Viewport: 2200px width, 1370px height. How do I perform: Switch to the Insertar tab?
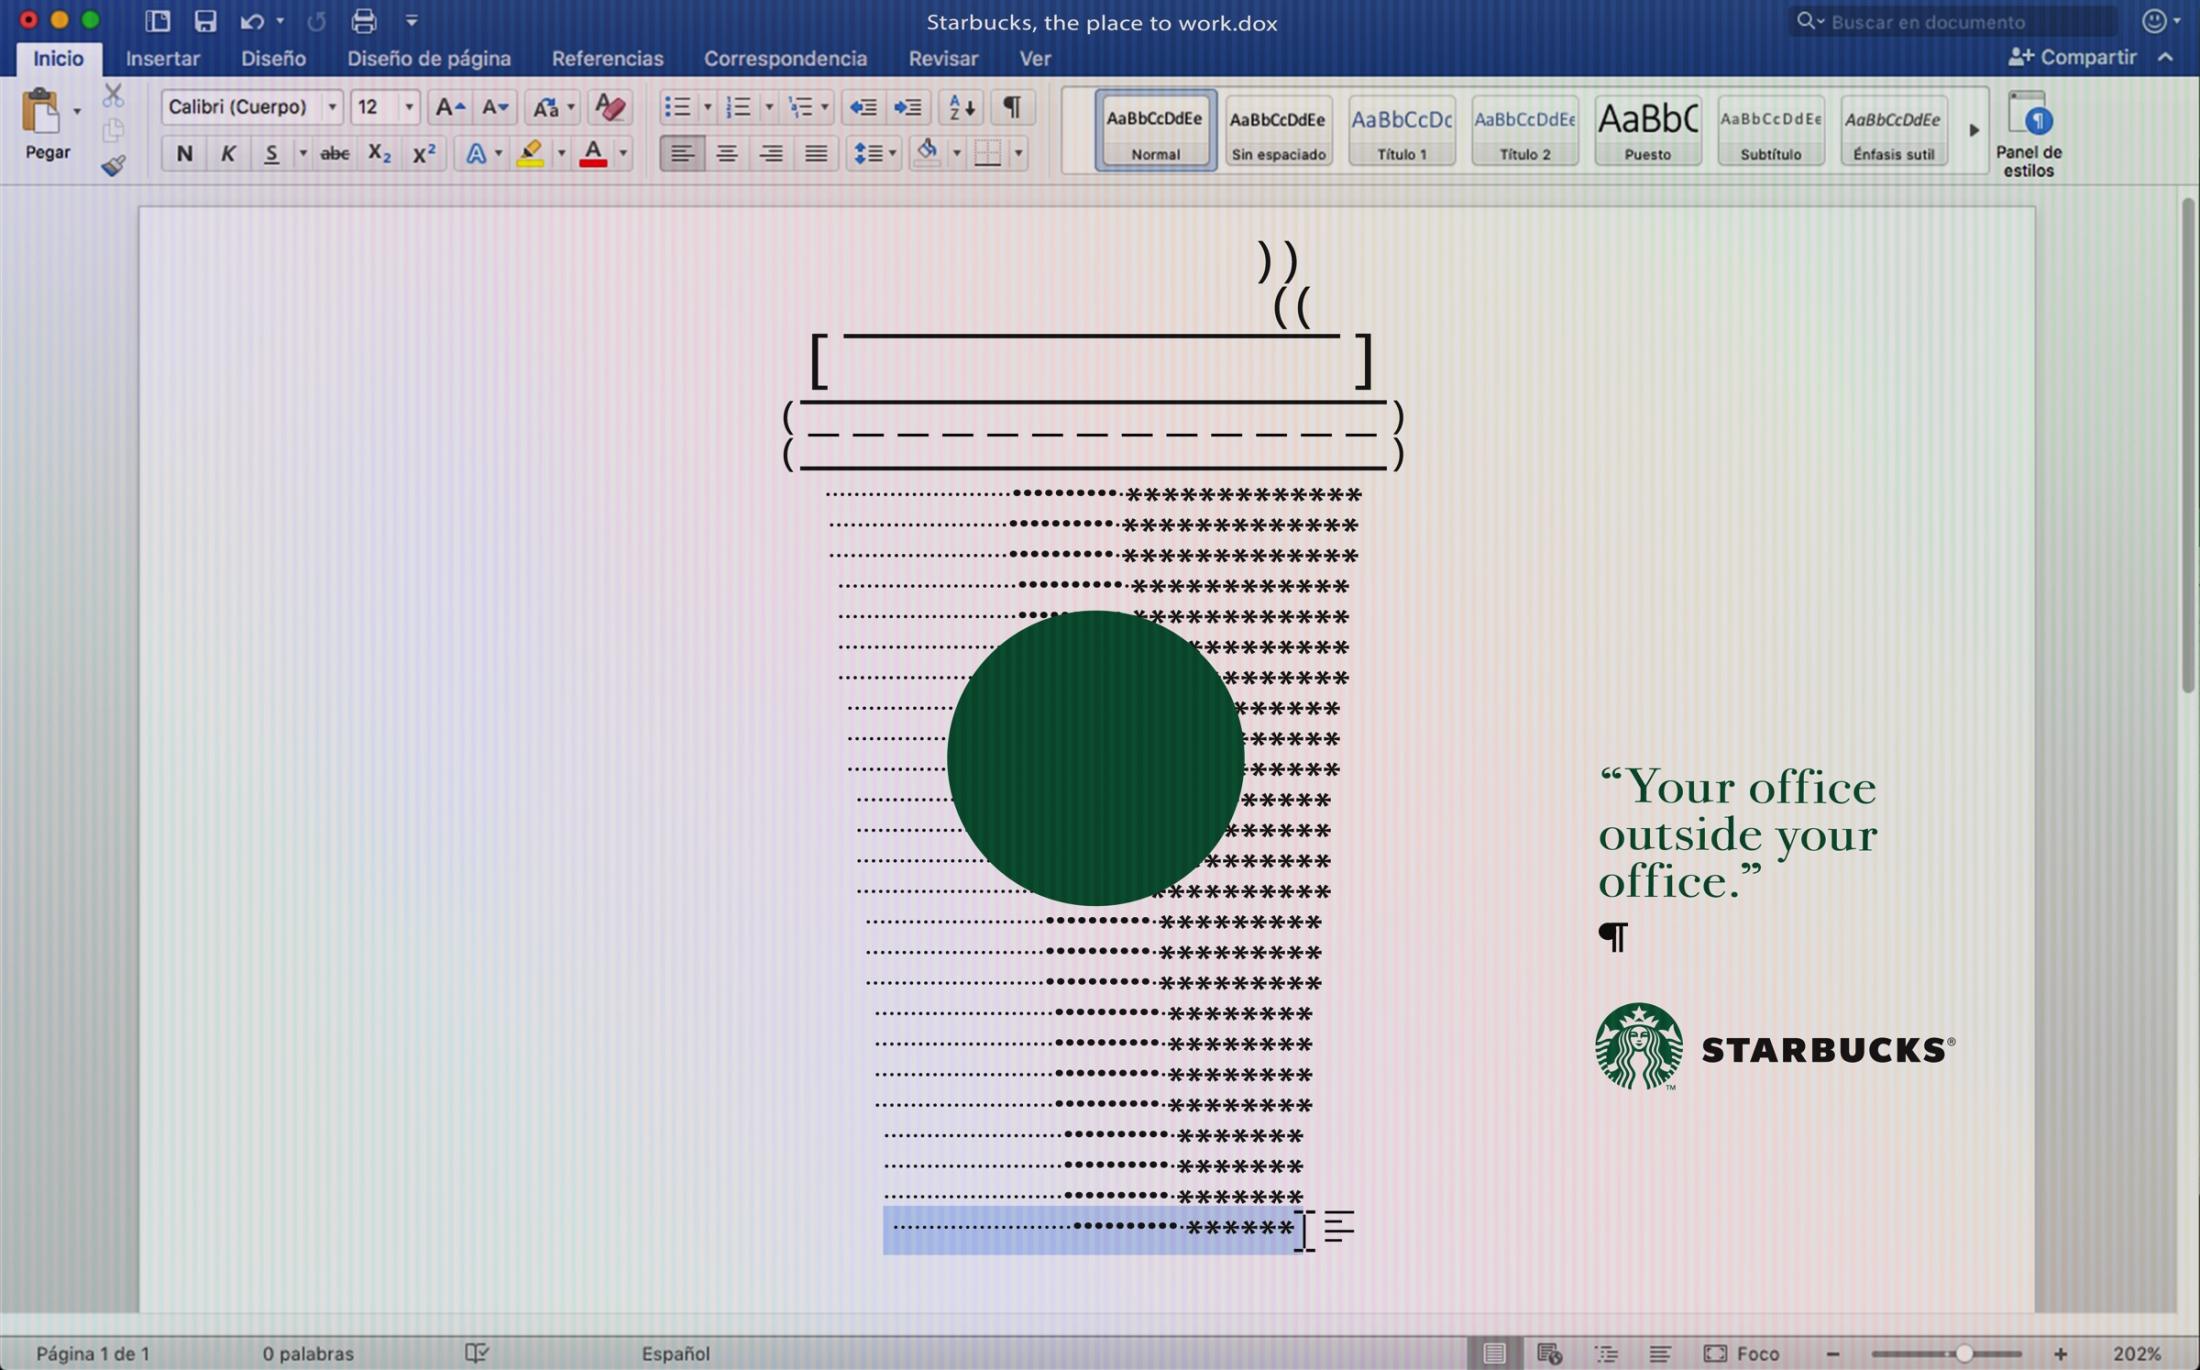click(x=162, y=58)
